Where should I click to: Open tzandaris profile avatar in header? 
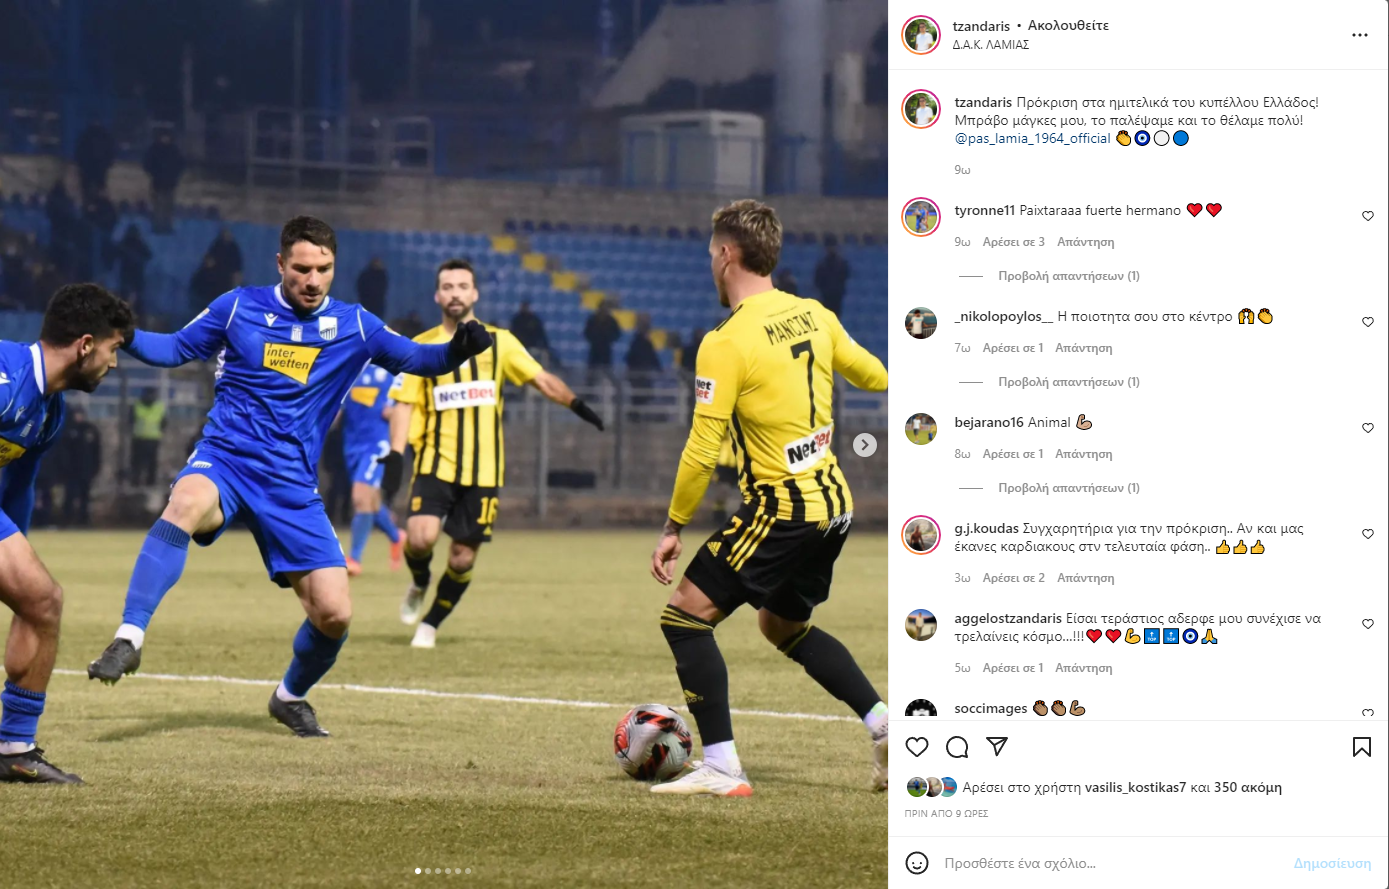[921, 35]
